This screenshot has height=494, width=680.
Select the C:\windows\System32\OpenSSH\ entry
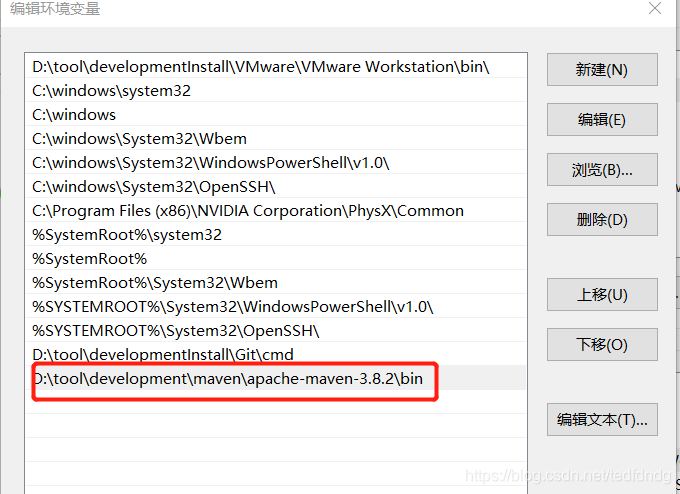click(x=276, y=186)
